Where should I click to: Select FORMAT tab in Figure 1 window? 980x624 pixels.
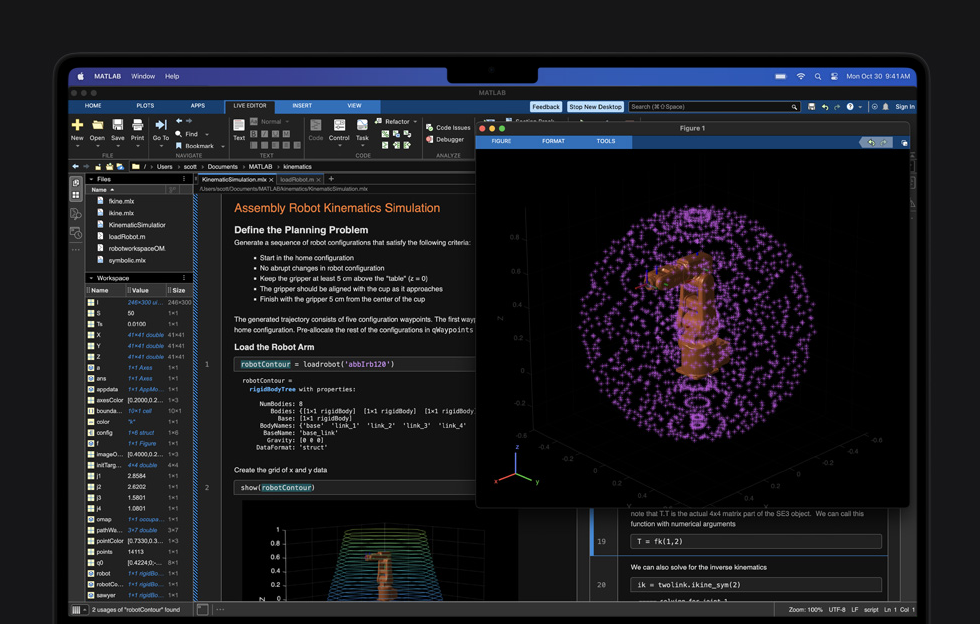tap(553, 141)
